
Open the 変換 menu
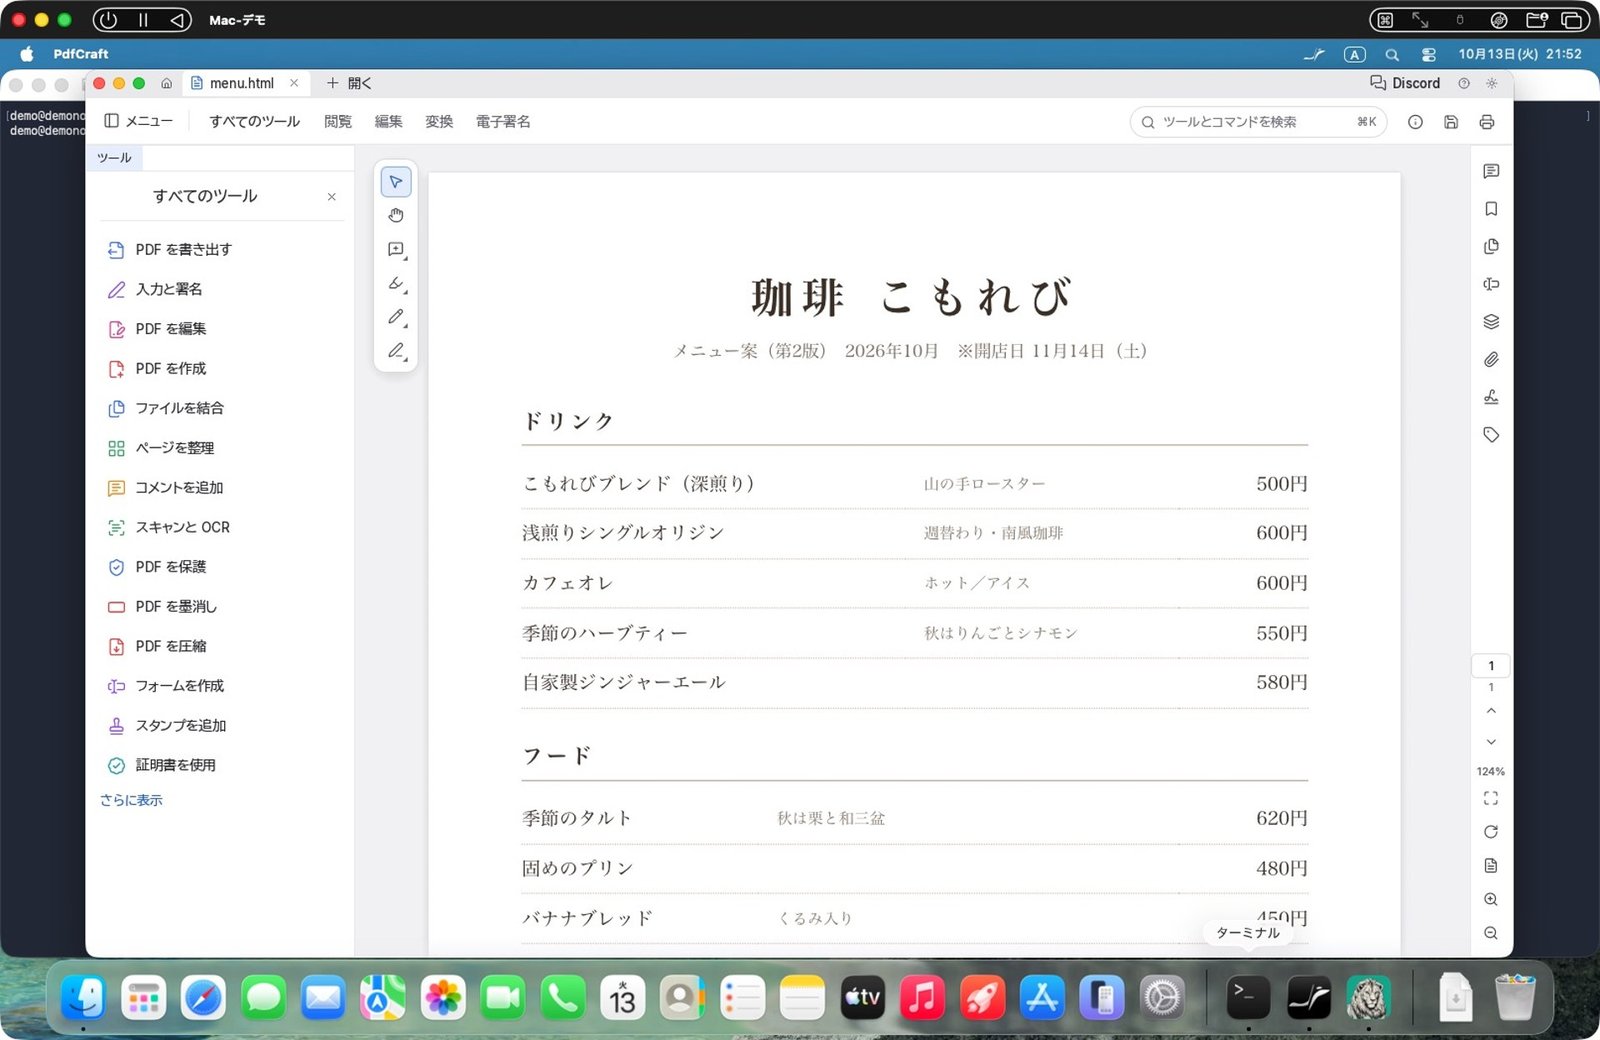(439, 121)
